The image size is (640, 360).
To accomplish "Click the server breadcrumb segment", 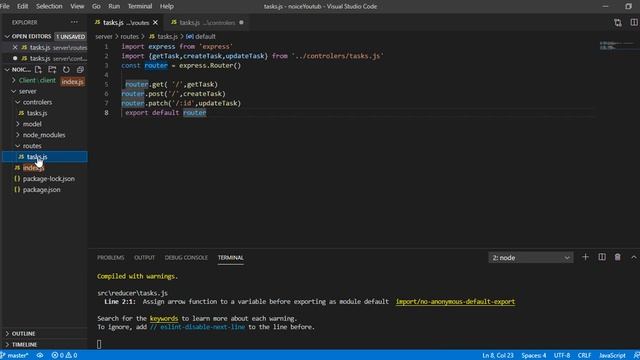I will point(104,36).
